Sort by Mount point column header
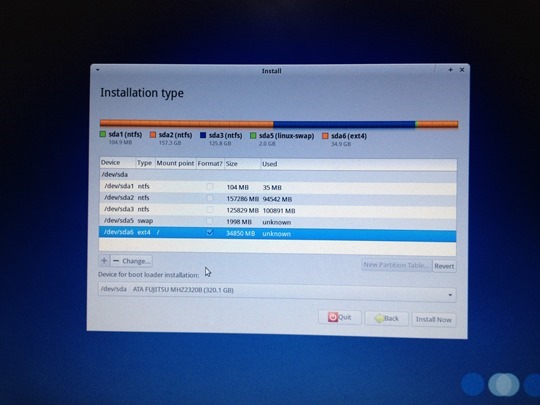540x405 pixels. pyautogui.click(x=175, y=163)
